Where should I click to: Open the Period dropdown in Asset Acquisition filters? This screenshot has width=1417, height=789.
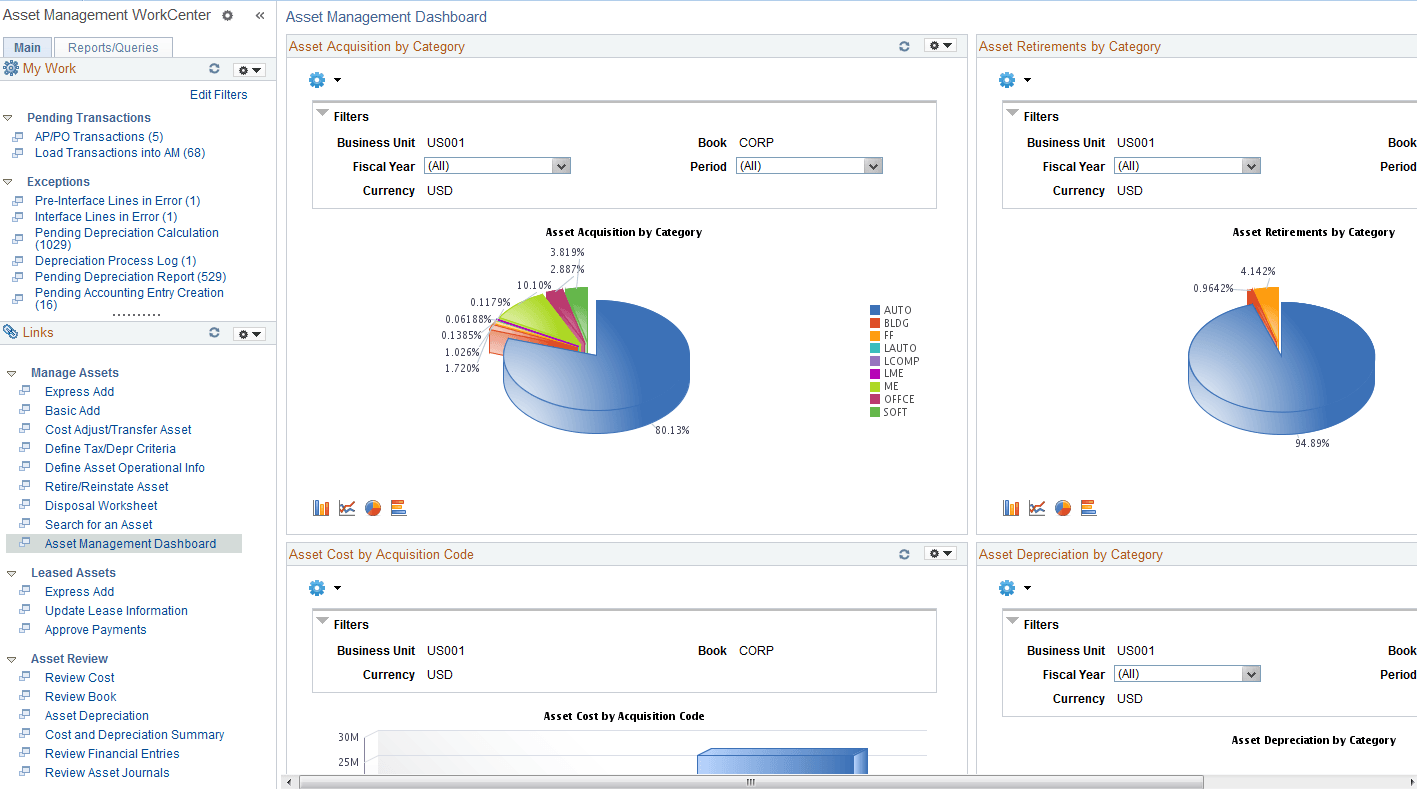point(869,166)
